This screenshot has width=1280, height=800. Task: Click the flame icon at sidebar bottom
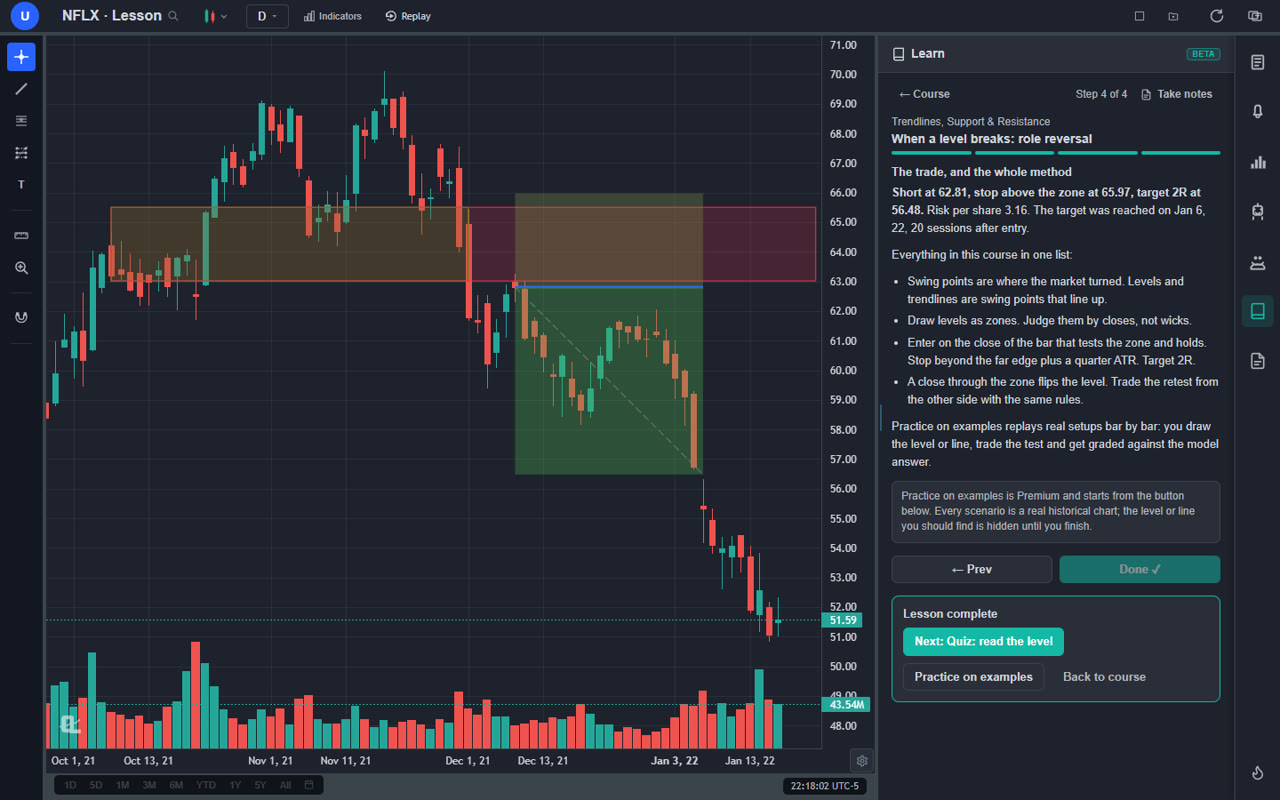pos(1258,773)
